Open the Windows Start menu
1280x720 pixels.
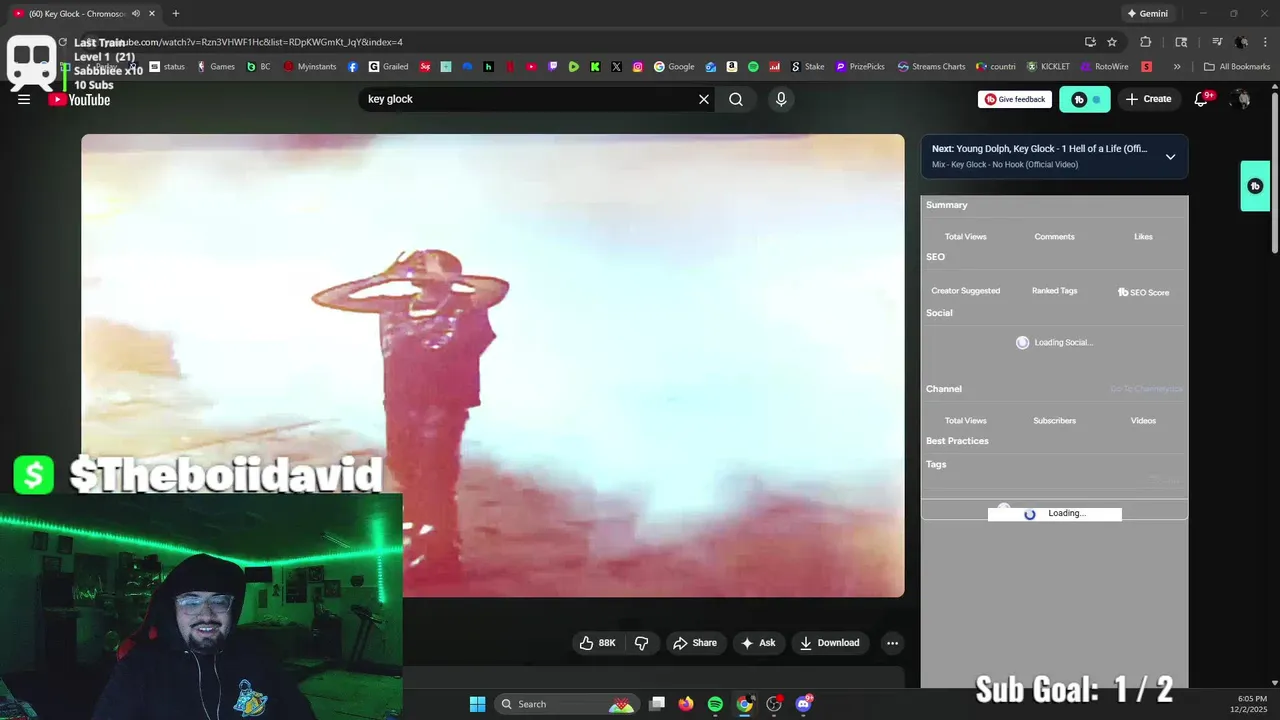(477, 704)
